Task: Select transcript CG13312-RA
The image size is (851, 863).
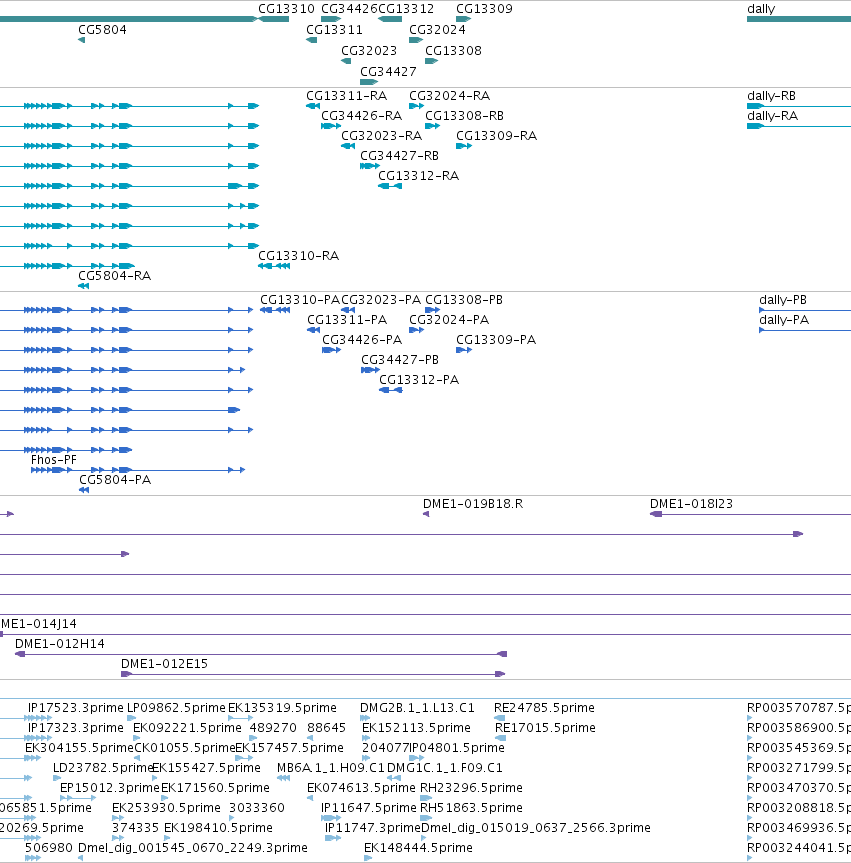Action: tap(418, 176)
